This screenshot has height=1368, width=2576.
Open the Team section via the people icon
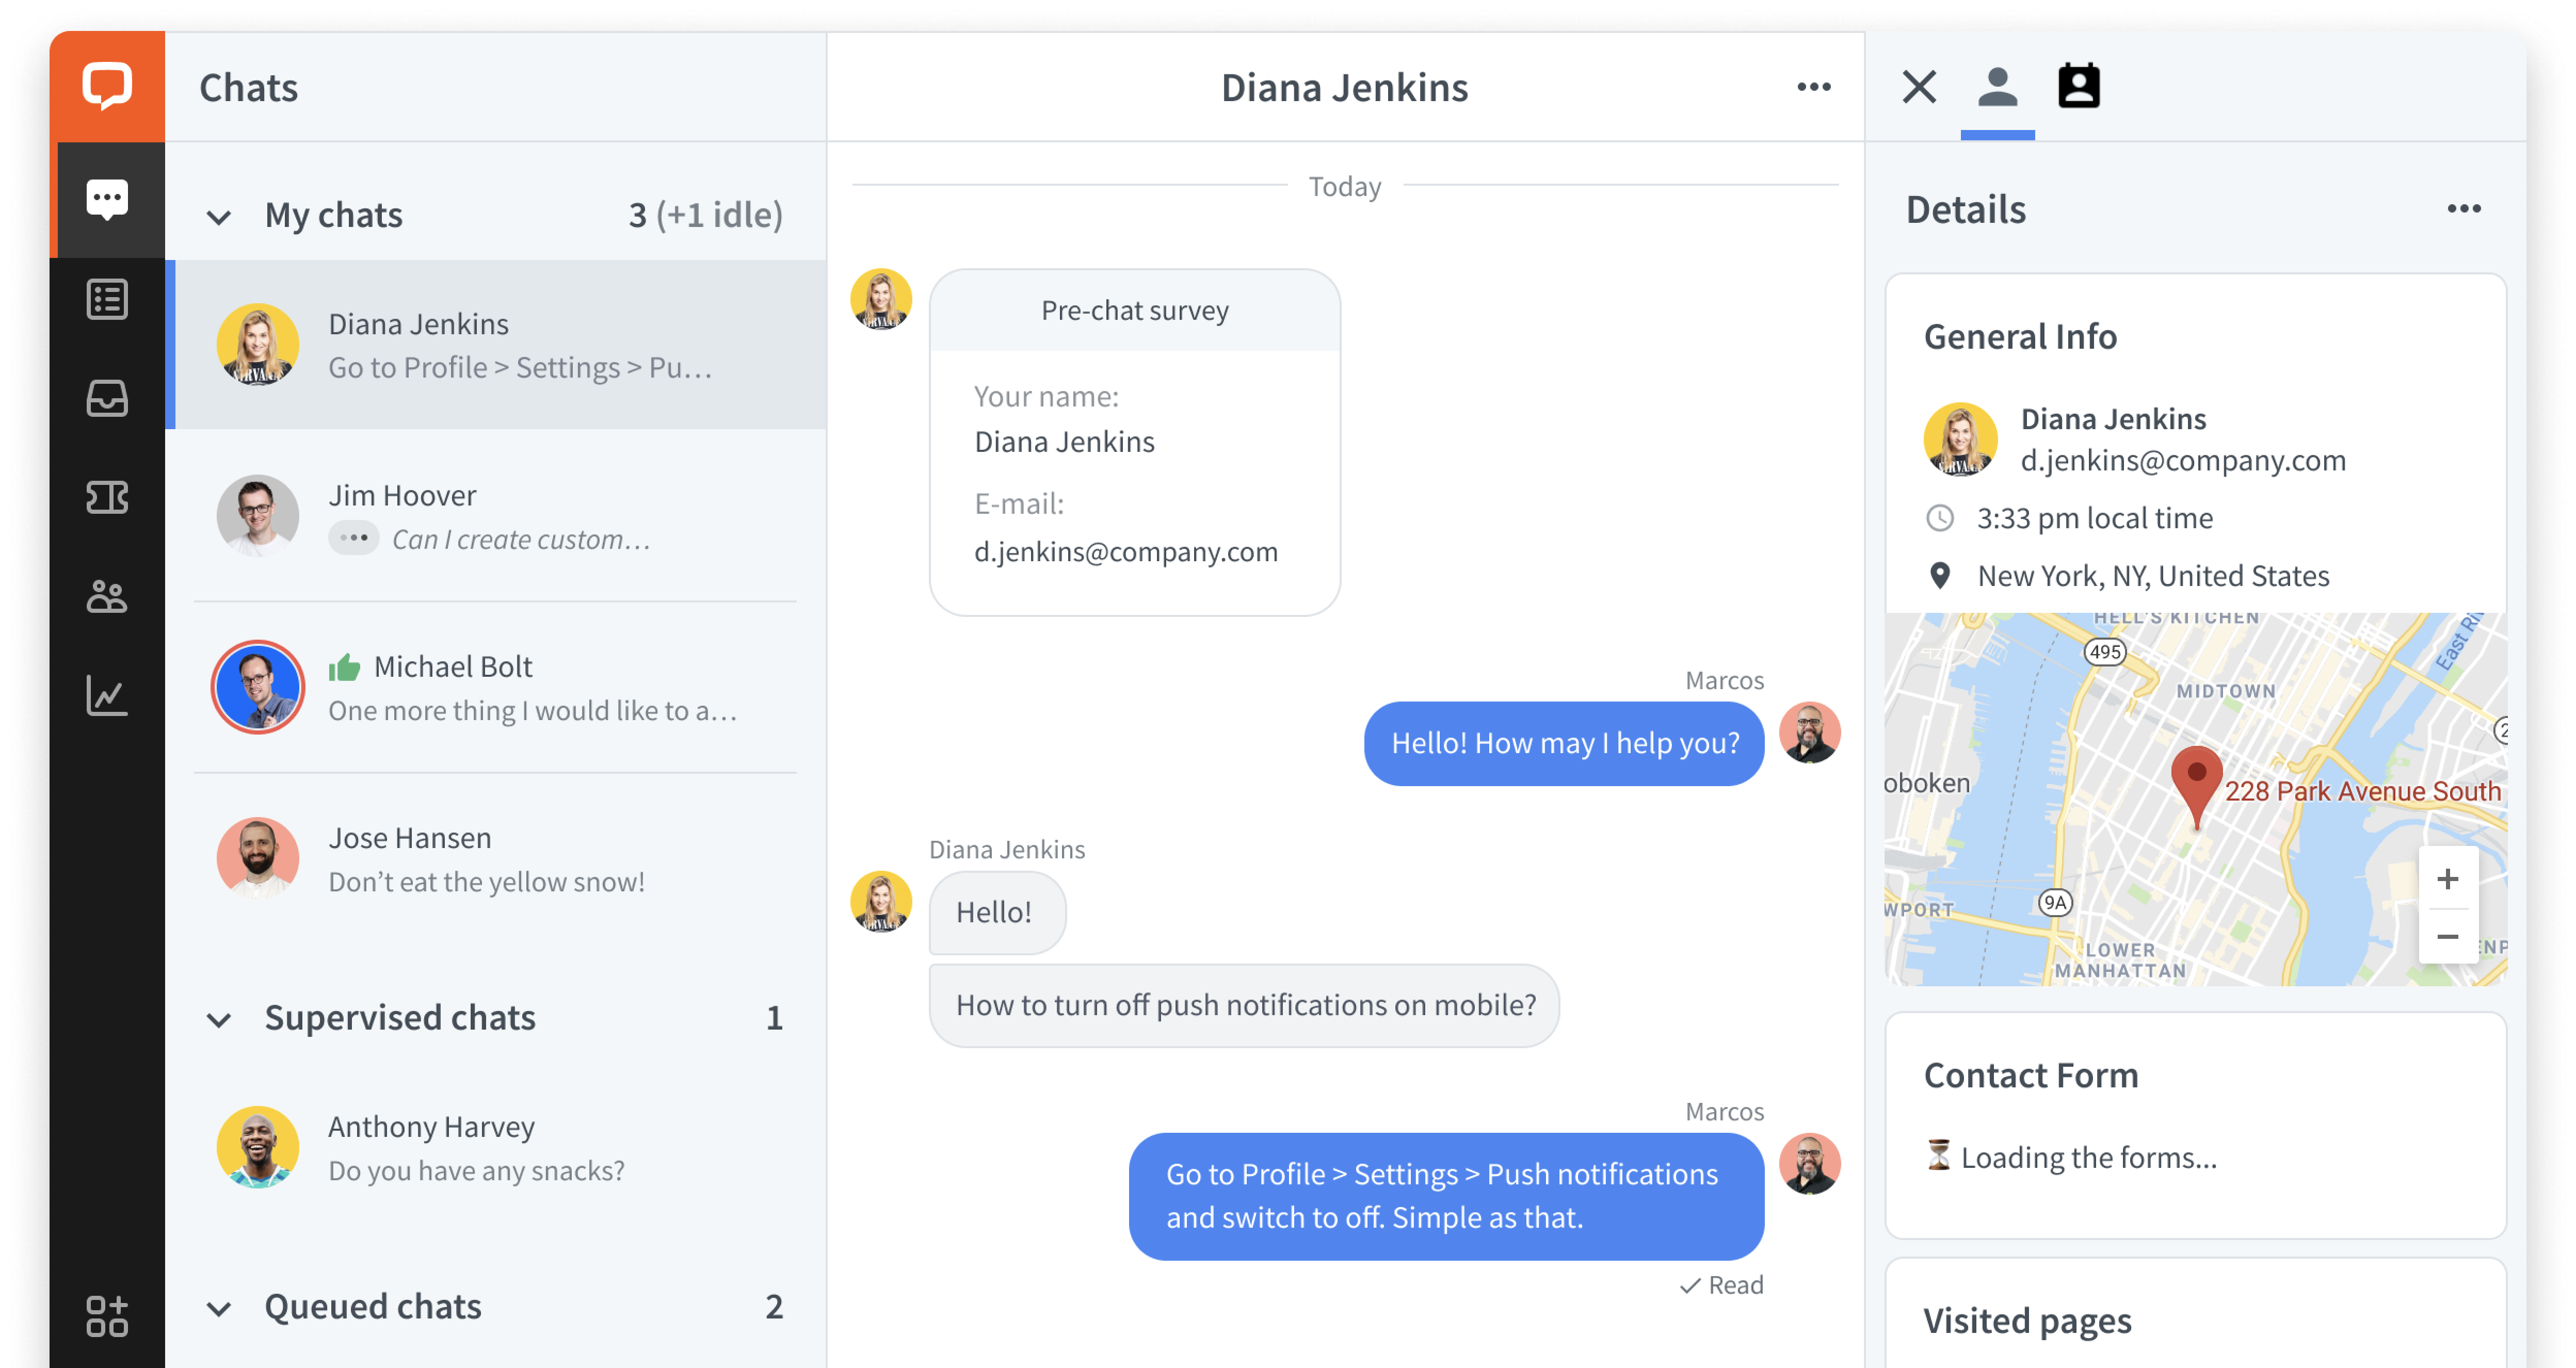pos(108,597)
